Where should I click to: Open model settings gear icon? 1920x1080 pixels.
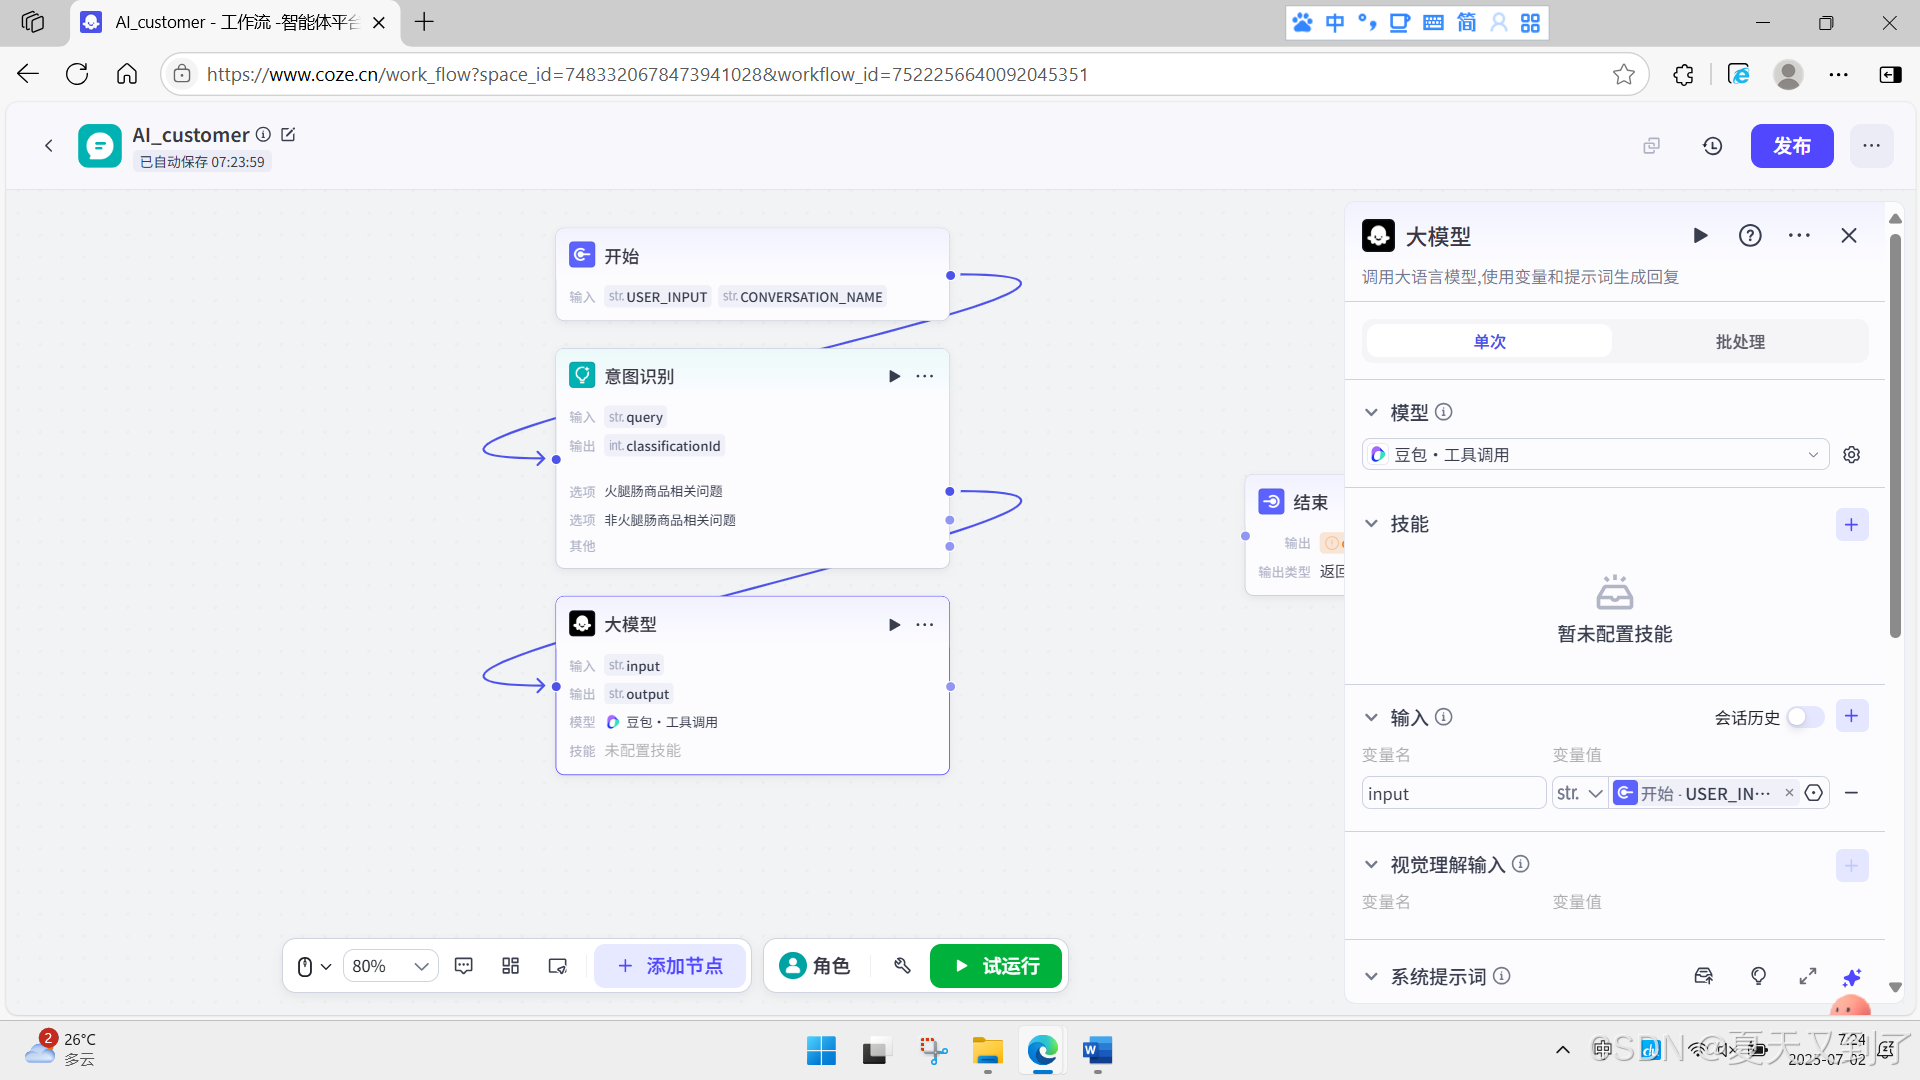(x=1852, y=455)
